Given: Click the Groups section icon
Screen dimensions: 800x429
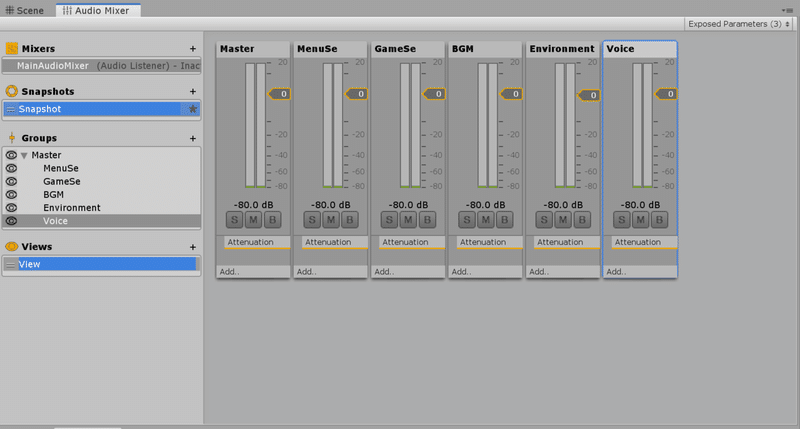Looking at the screenshot, I should coord(12,138).
